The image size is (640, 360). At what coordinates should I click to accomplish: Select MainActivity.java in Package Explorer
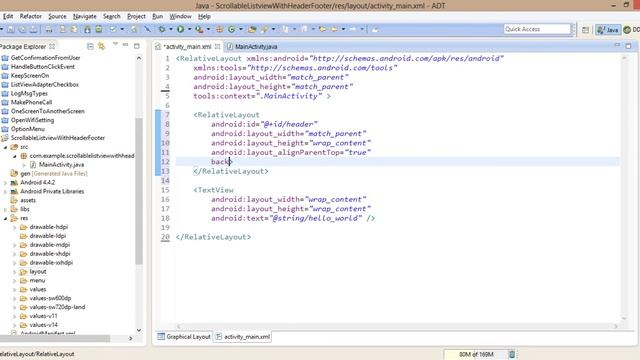click(61, 165)
